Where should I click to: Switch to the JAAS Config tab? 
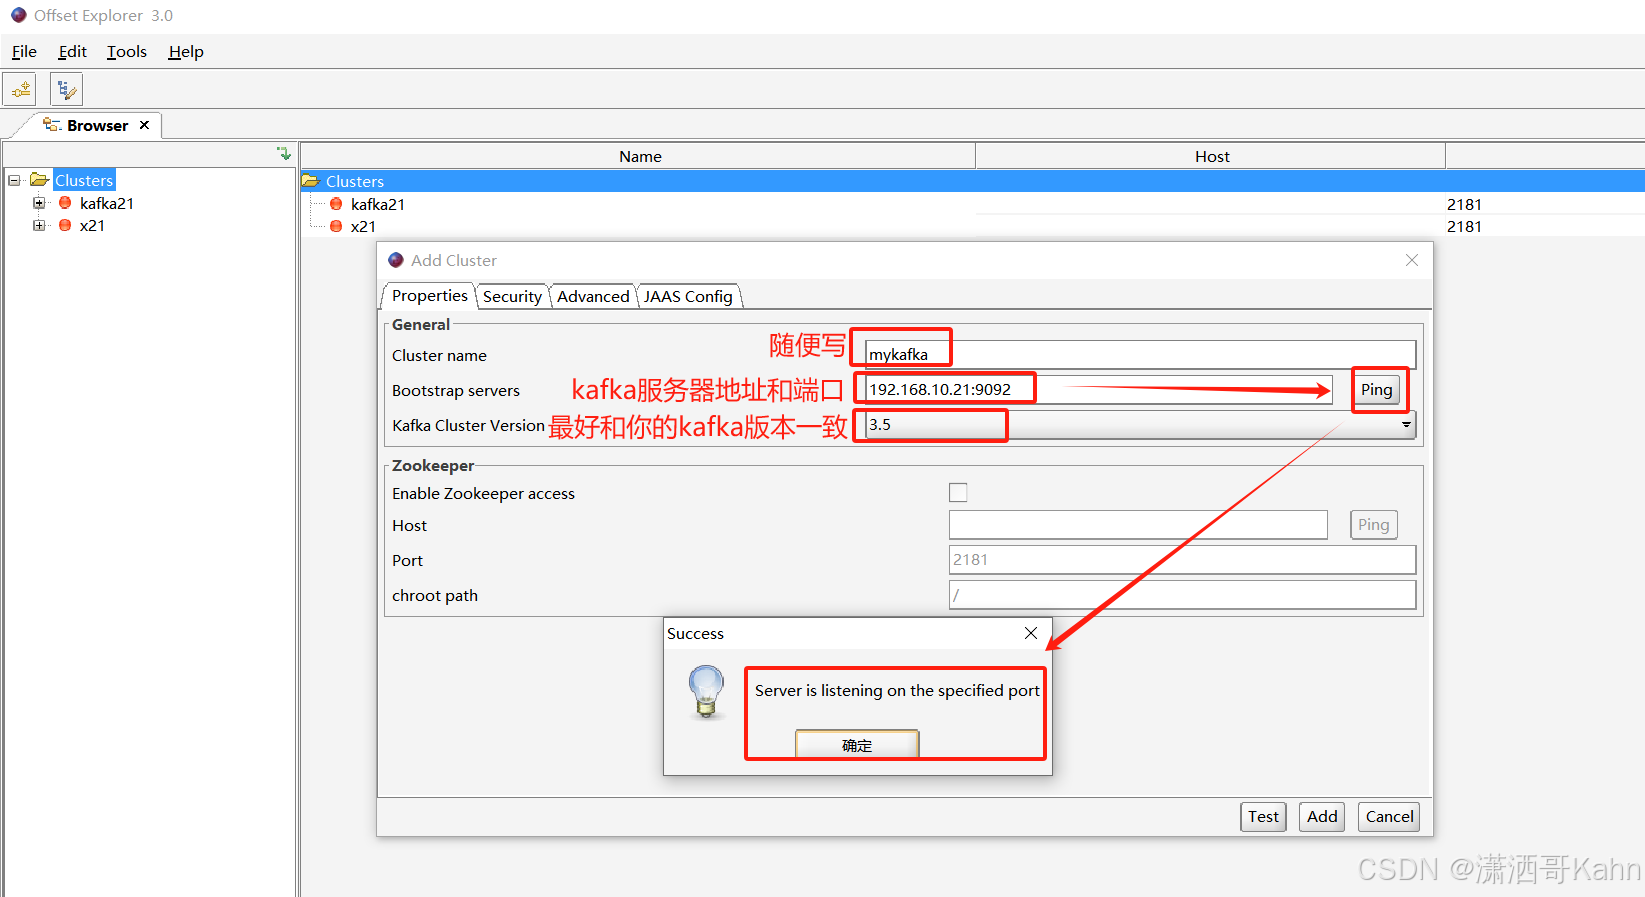(688, 297)
